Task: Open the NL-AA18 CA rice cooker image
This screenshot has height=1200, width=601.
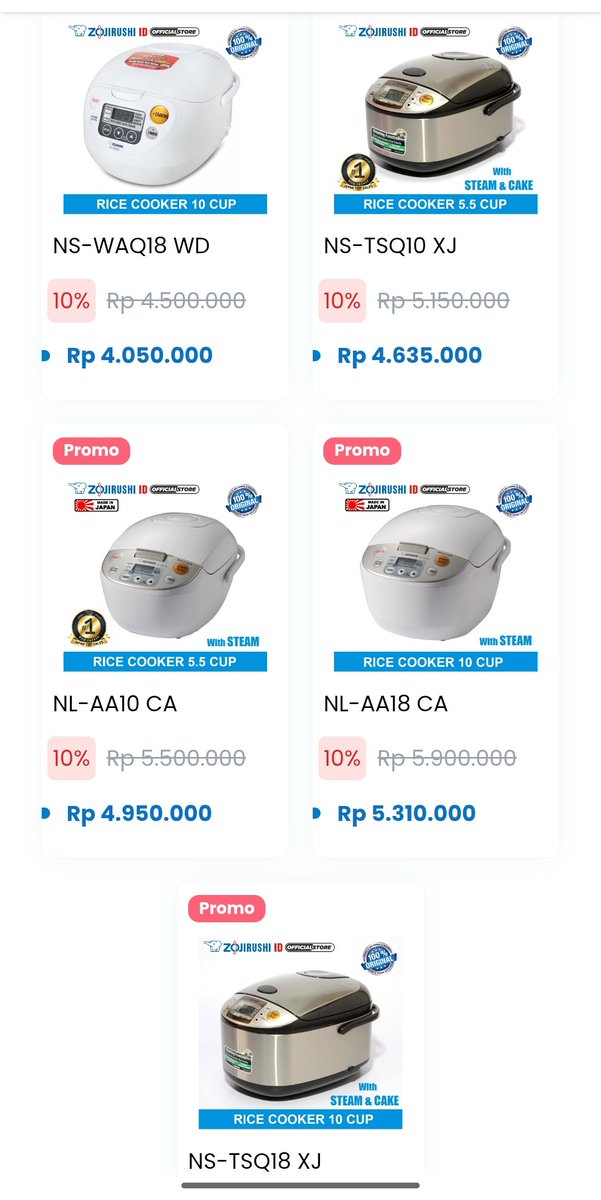Action: [435, 575]
